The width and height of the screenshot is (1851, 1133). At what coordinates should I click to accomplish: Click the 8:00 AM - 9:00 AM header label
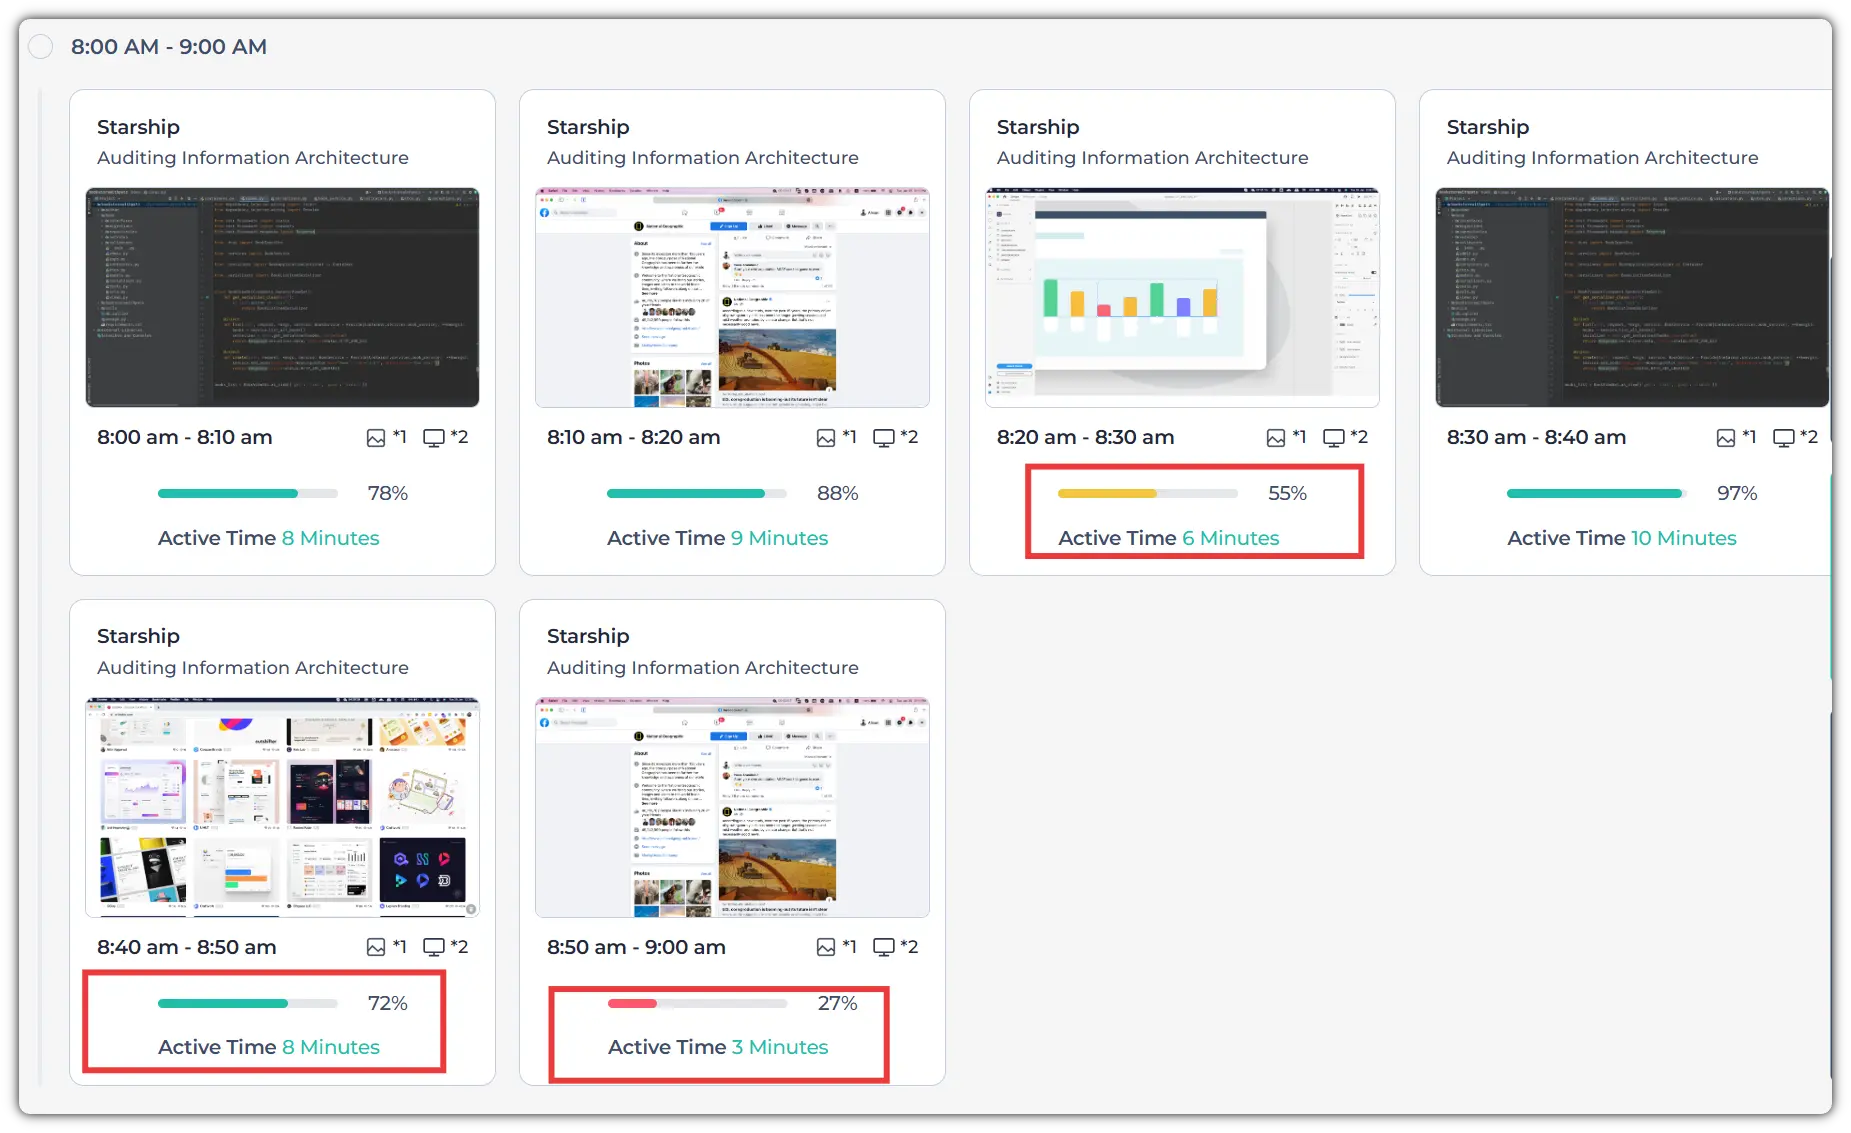pos(169,47)
